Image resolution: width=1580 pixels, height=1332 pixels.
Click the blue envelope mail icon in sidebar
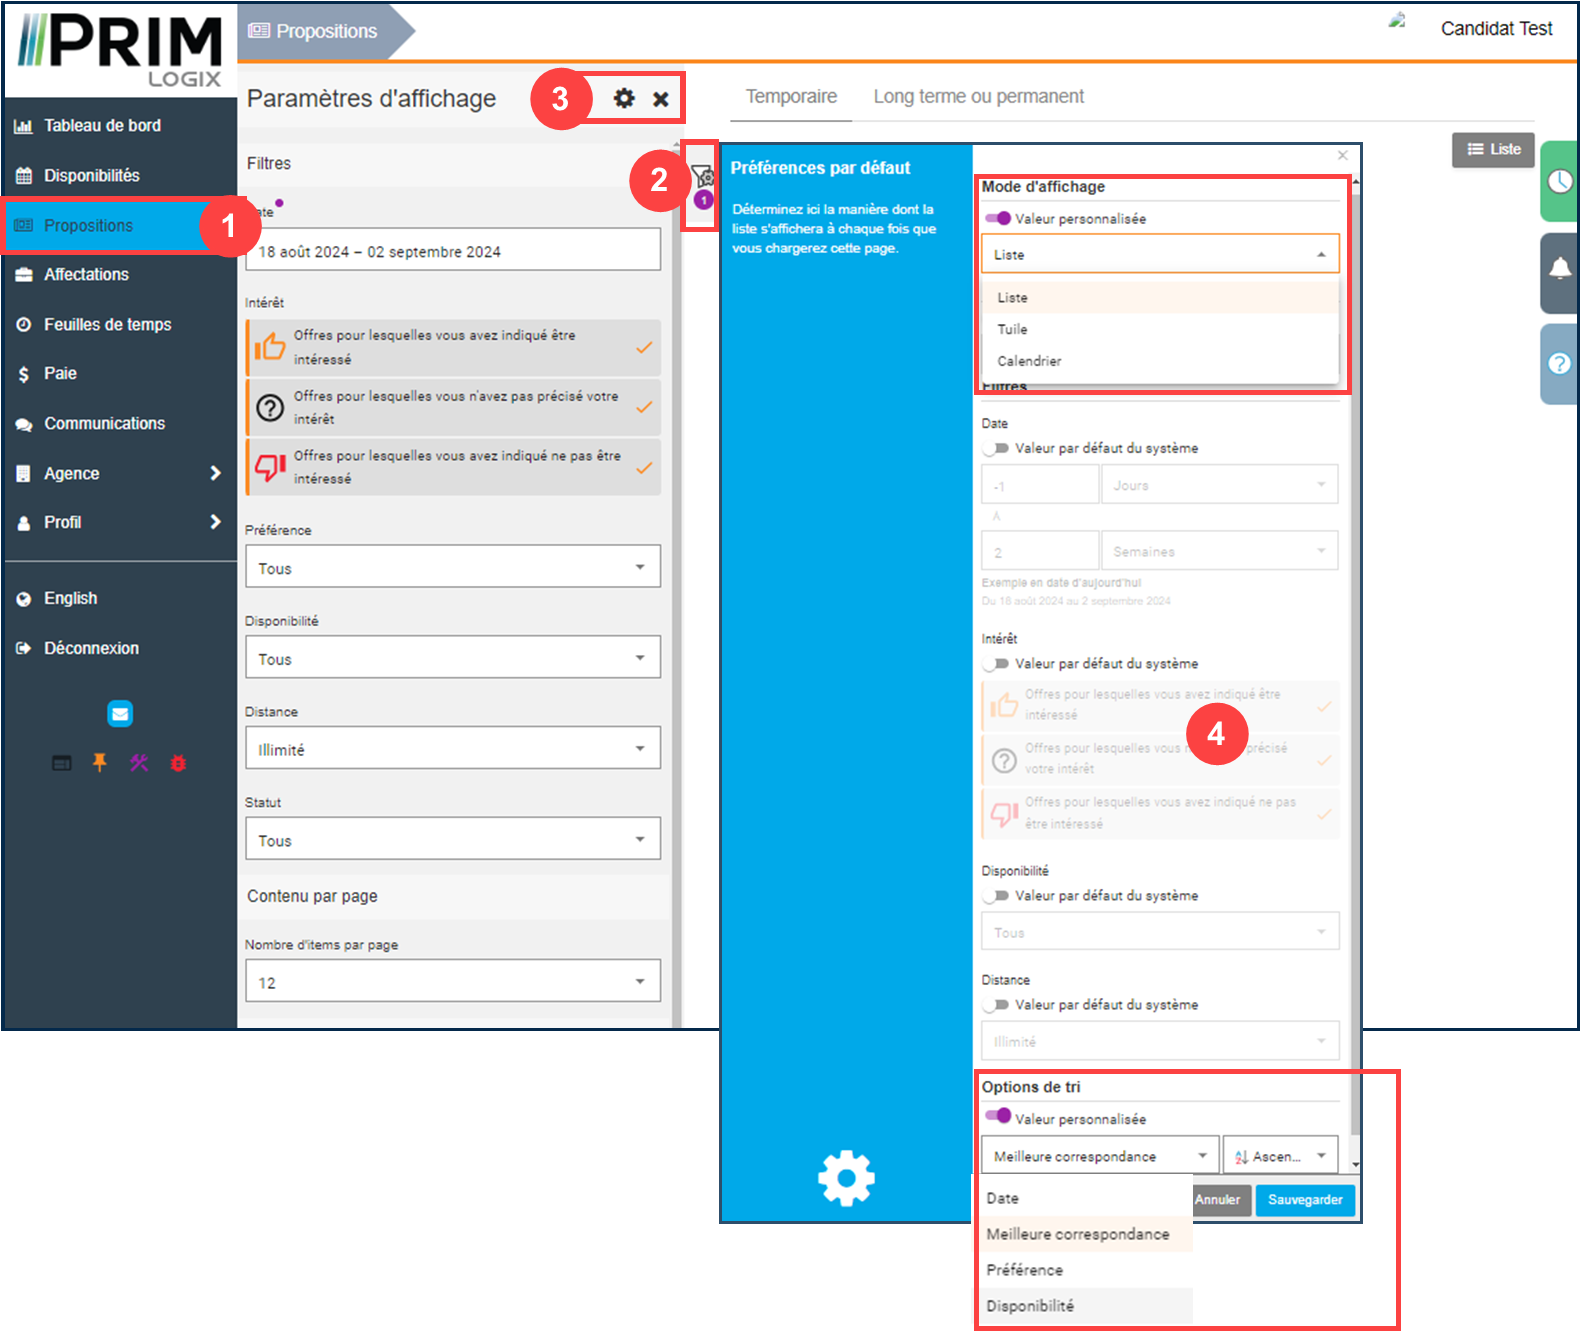(x=120, y=714)
